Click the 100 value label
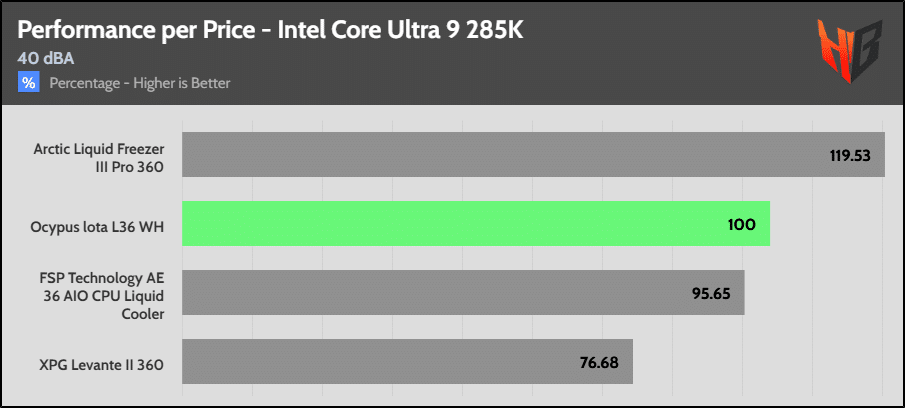905x408 pixels. click(742, 225)
